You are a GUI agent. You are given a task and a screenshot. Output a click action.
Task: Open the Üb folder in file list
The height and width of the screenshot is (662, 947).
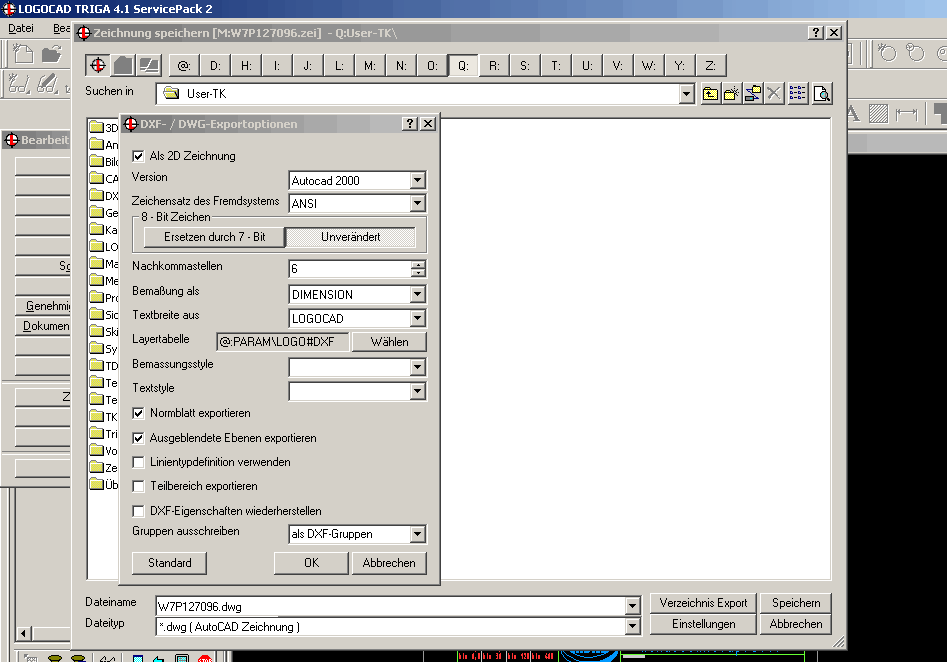104,484
